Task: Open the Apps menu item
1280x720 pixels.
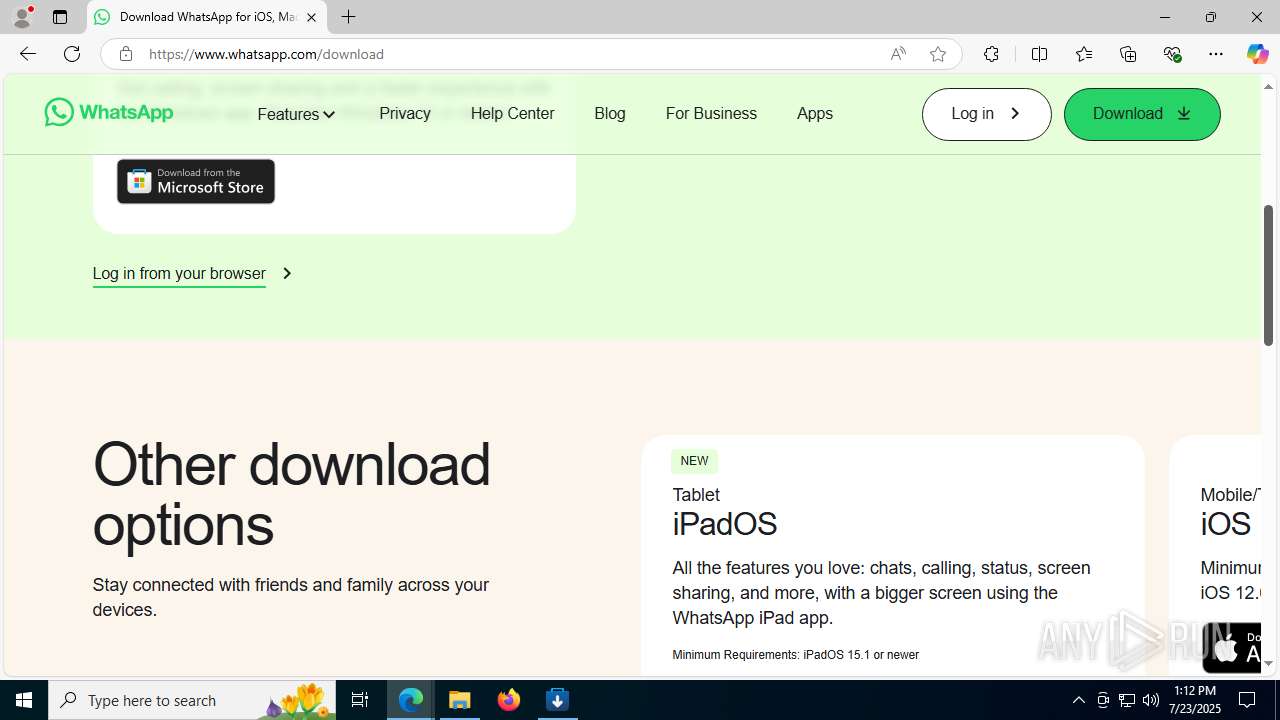Action: [x=815, y=113]
